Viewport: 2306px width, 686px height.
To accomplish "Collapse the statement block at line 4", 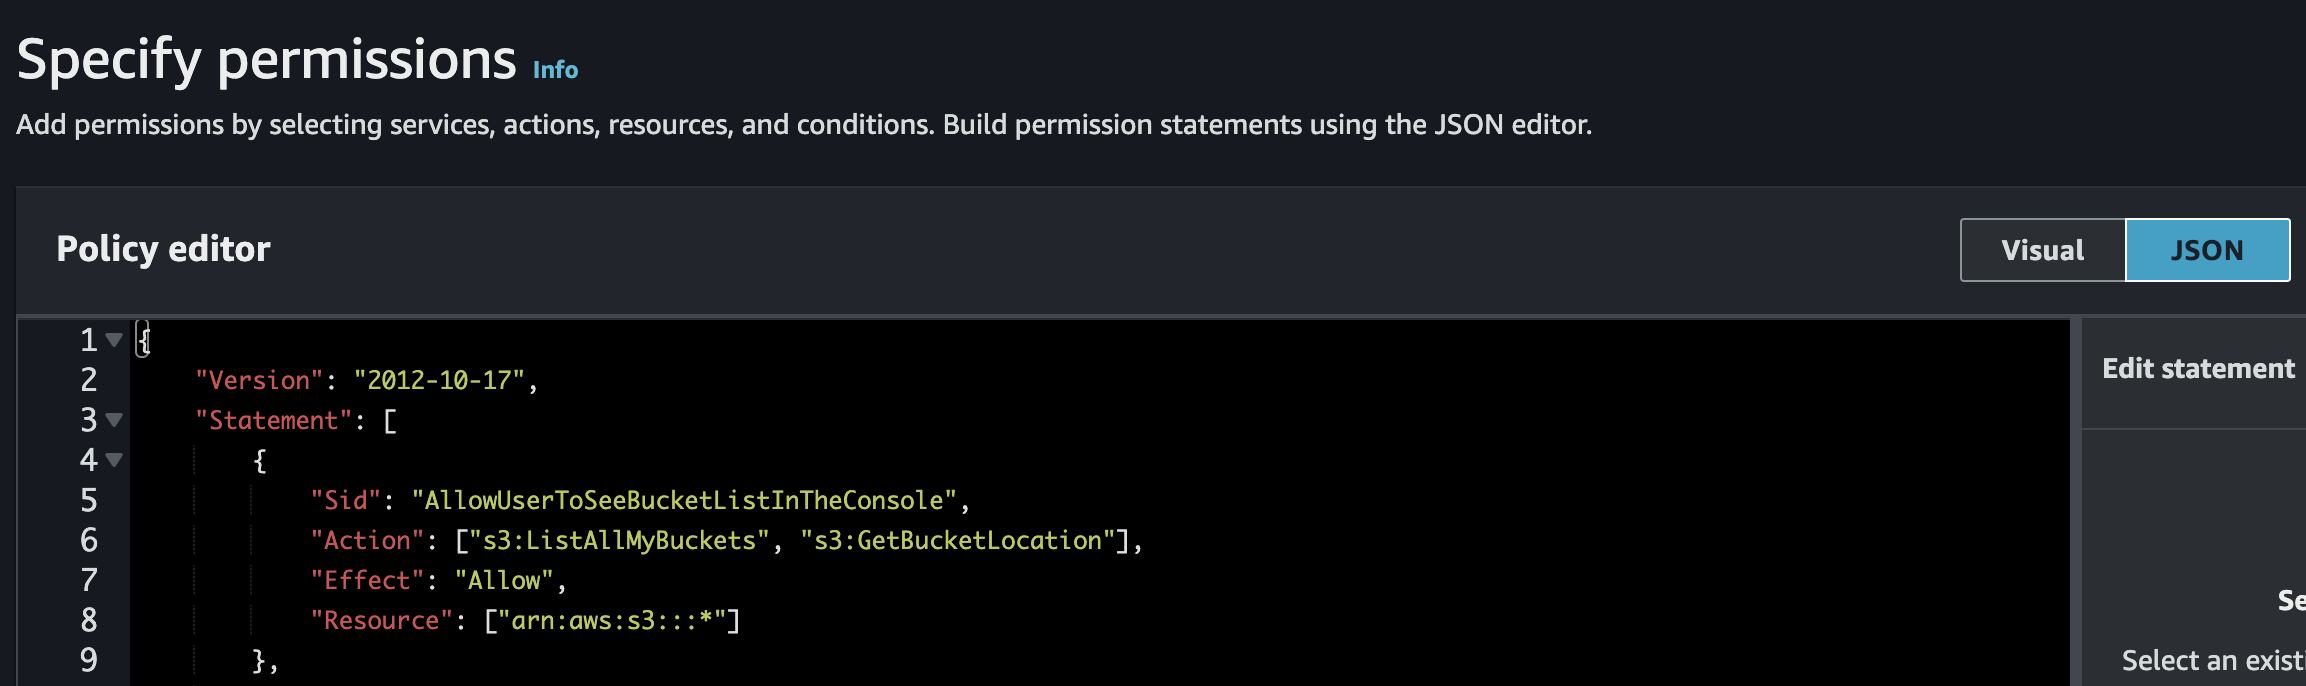I will (x=114, y=460).
